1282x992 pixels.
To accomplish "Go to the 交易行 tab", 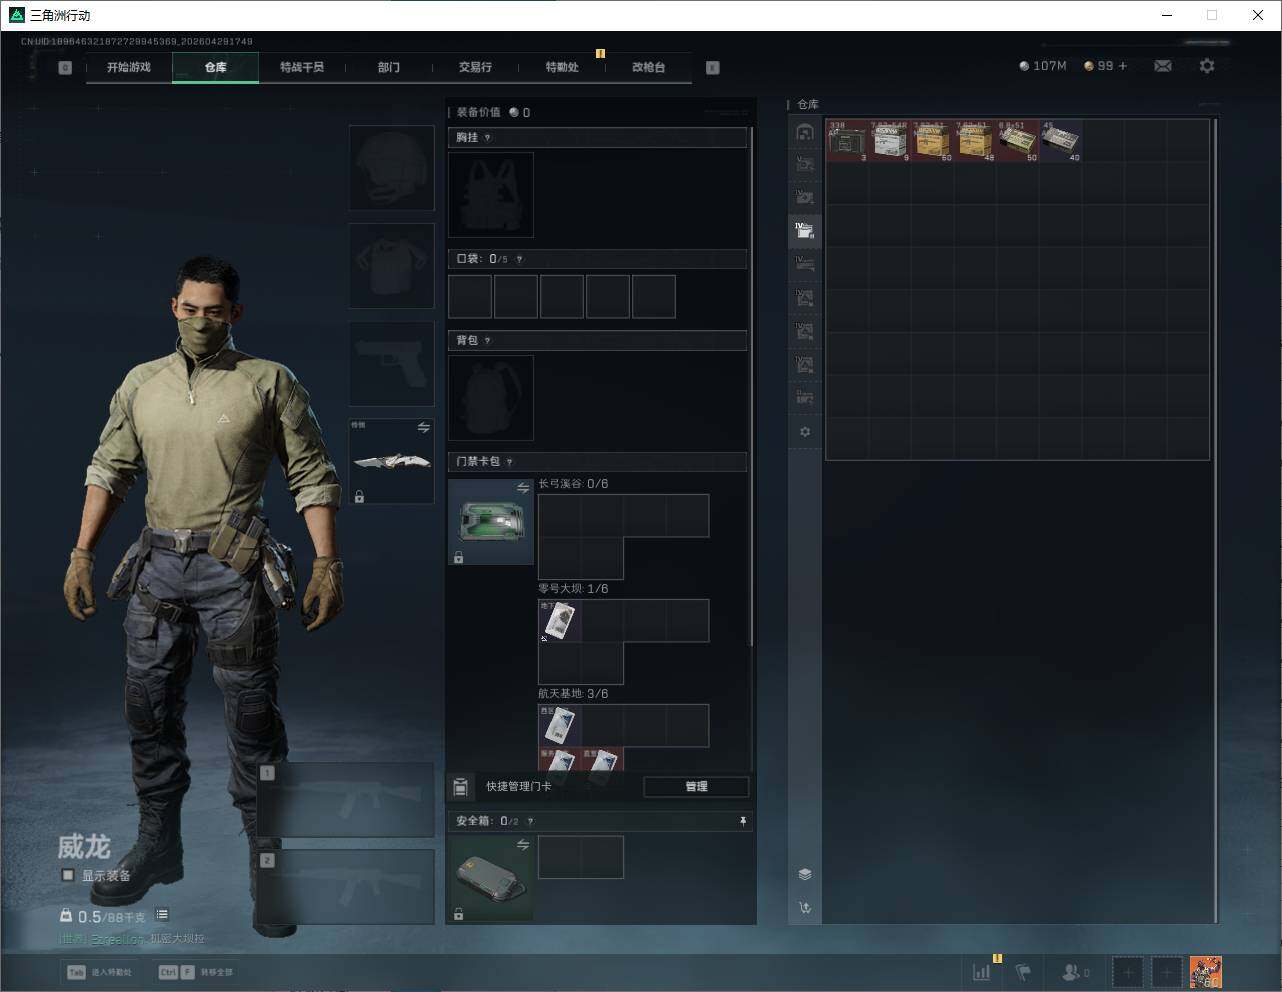I will tap(475, 67).
